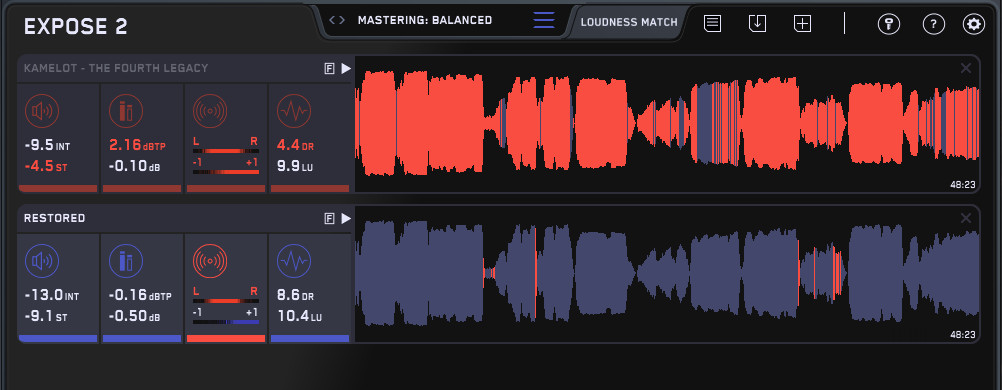Open the help question mark icon
Viewport: 1002px width, 390px height.
[x=934, y=24]
